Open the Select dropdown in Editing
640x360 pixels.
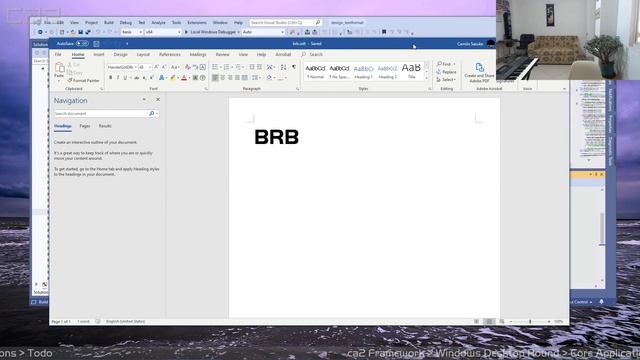tap(446, 80)
